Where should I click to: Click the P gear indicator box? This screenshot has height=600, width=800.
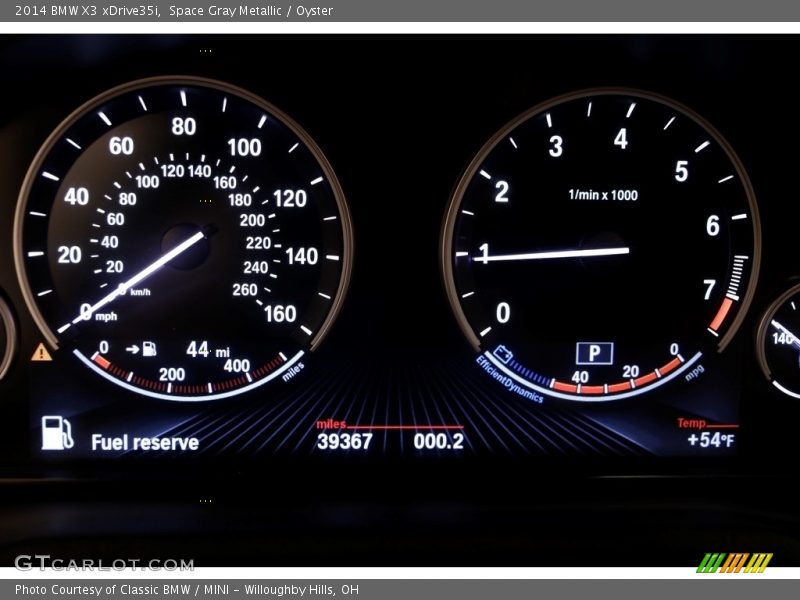[594, 353]
